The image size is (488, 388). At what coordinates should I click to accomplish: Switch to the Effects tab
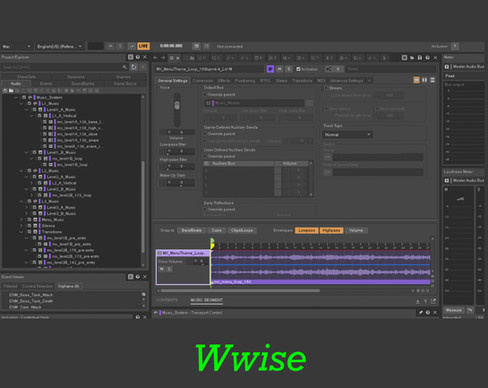tap(224, 81)
